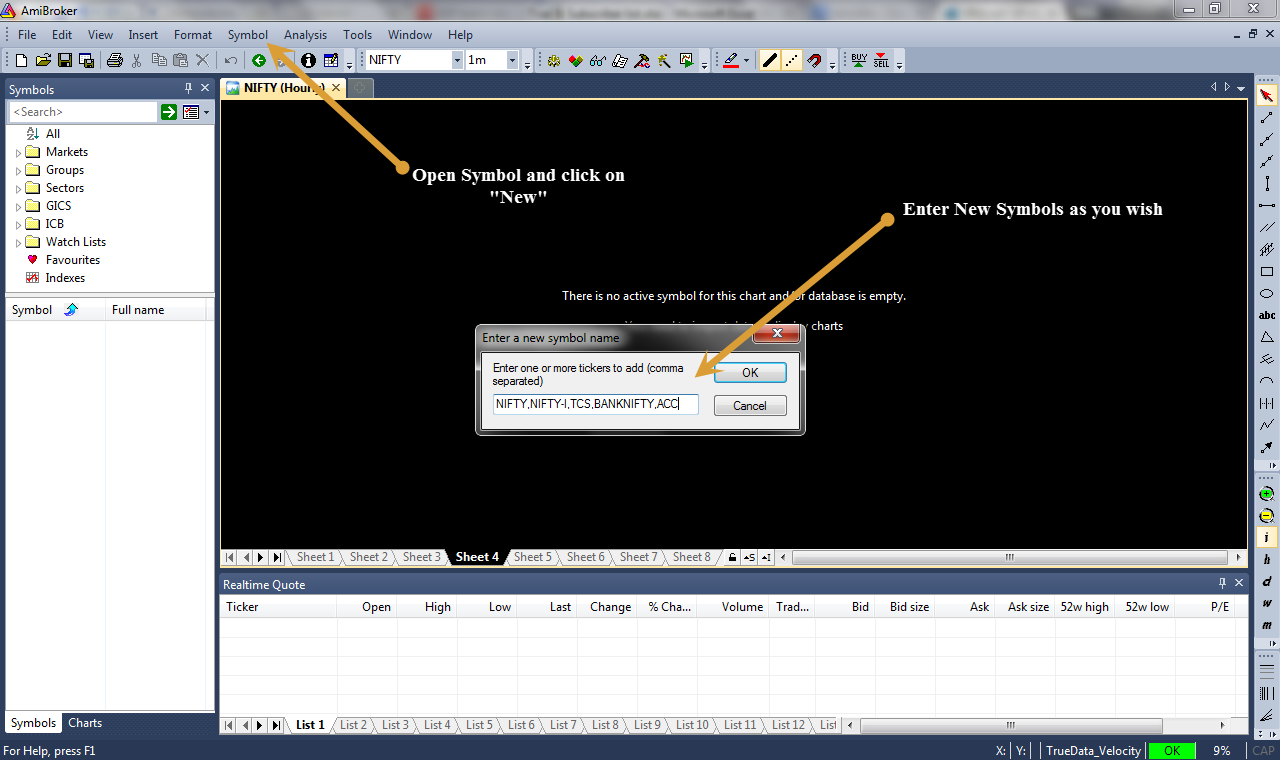Select the abc text drawing tool
Screen dimensions: 1280x760
click(x=1267, y=316)
